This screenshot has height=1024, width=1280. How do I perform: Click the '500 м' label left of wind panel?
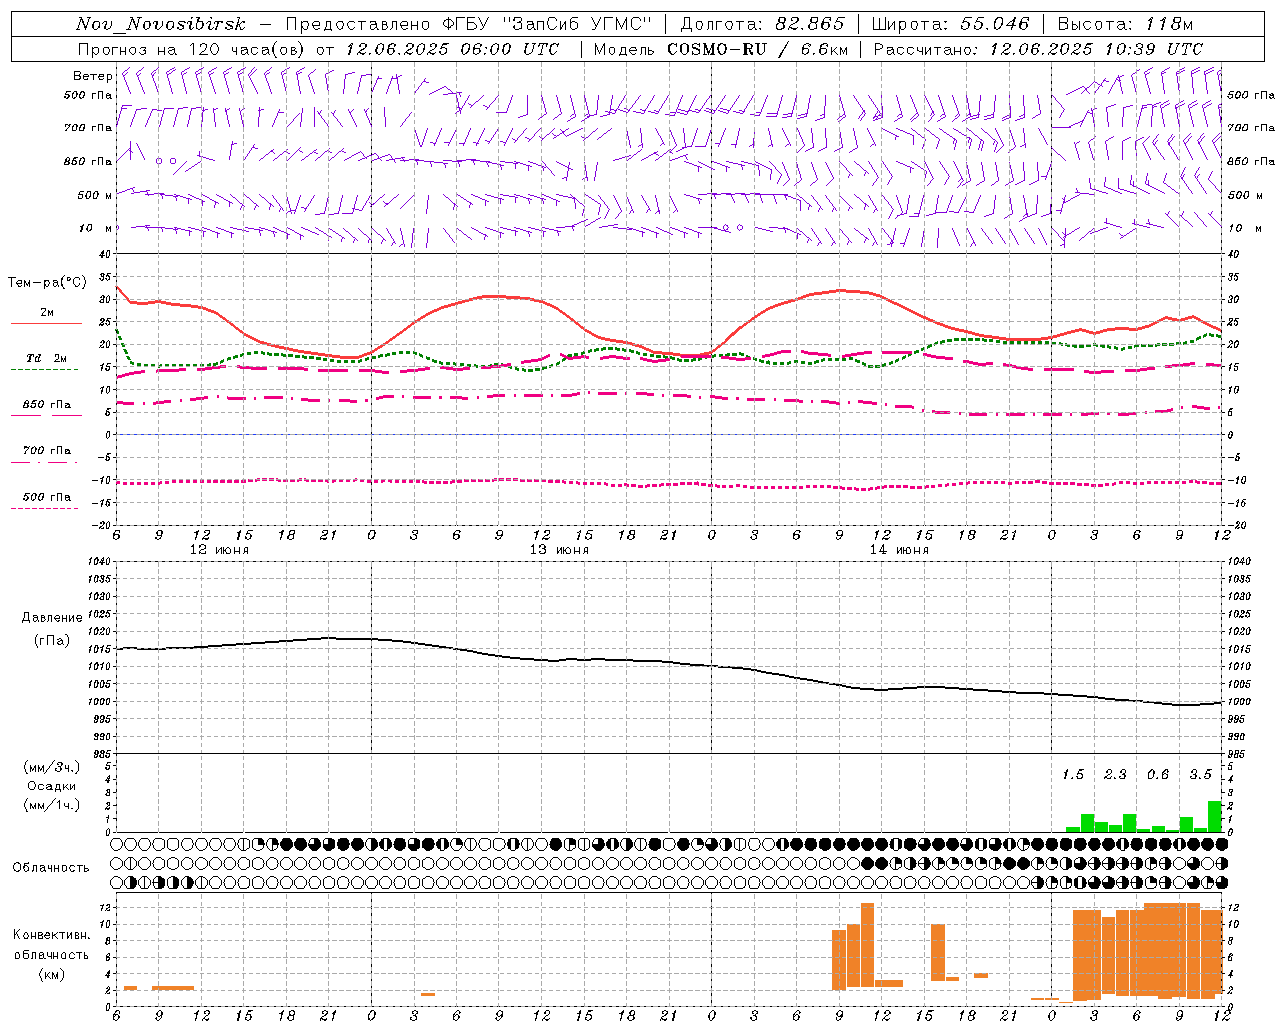click(95, 195)
